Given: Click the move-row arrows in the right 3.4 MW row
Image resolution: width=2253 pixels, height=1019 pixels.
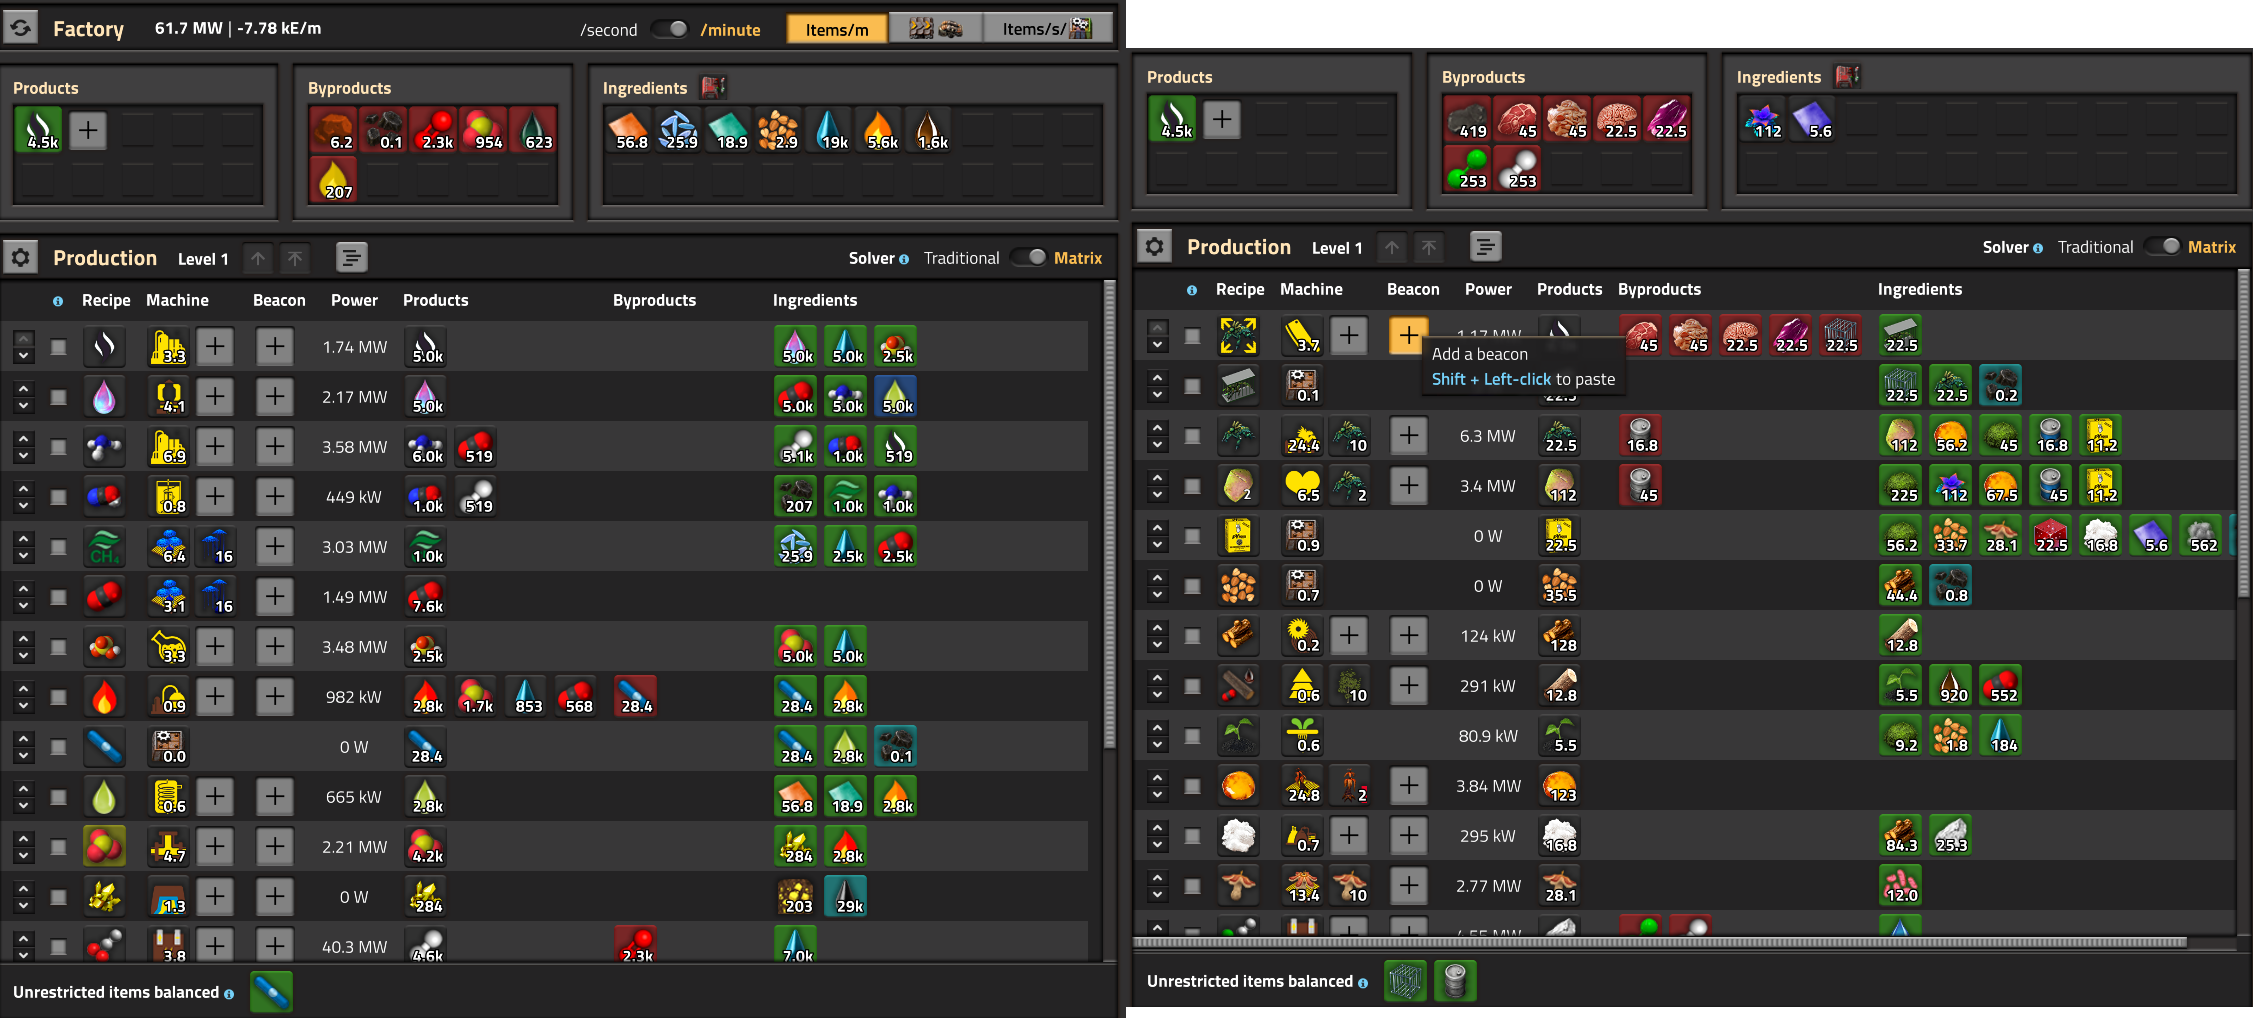Looking at the screenshot, I should (1158, 485).
